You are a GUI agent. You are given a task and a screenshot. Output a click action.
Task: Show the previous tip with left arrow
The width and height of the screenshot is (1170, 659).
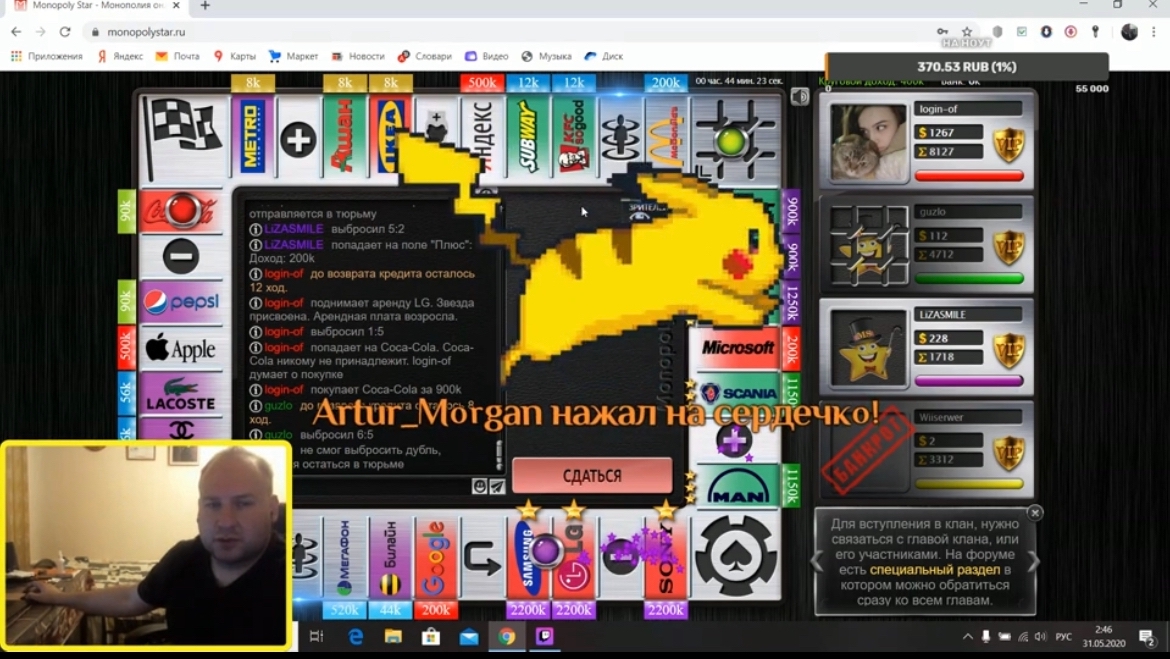[x=817, y=562]
